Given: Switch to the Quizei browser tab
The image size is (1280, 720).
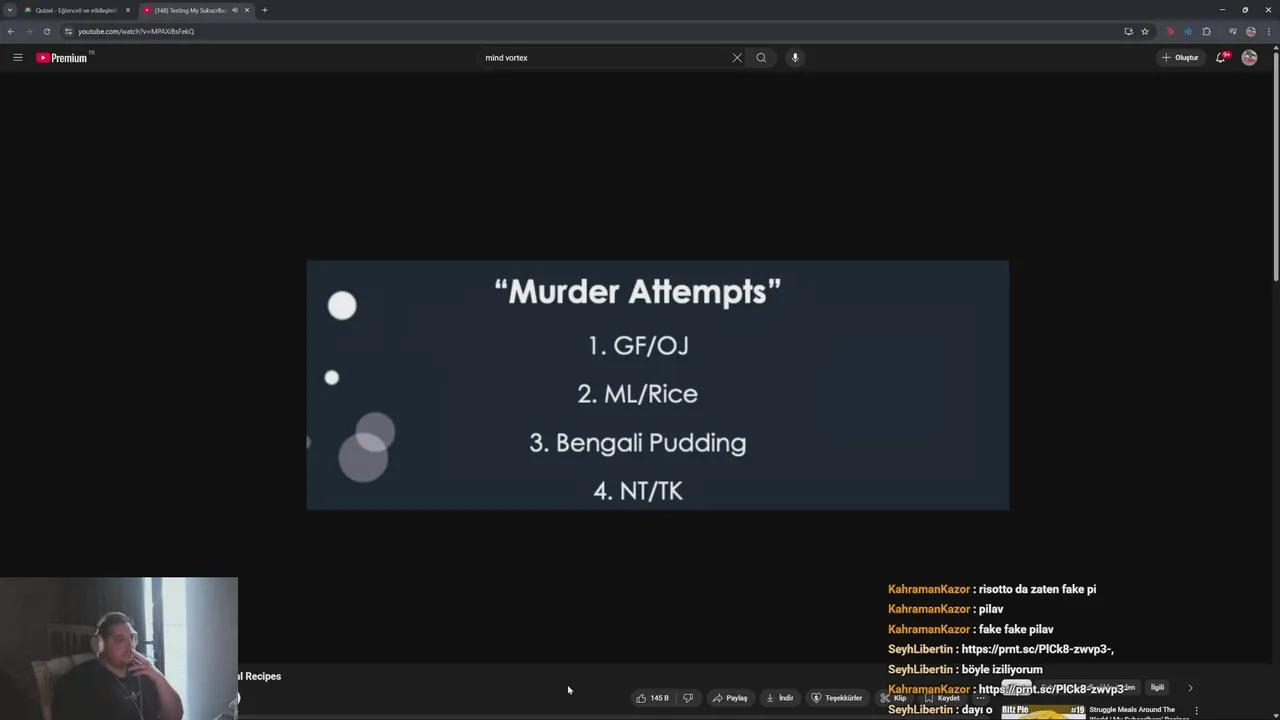Looking at the screenshot, I should click(x=76, y=10).
